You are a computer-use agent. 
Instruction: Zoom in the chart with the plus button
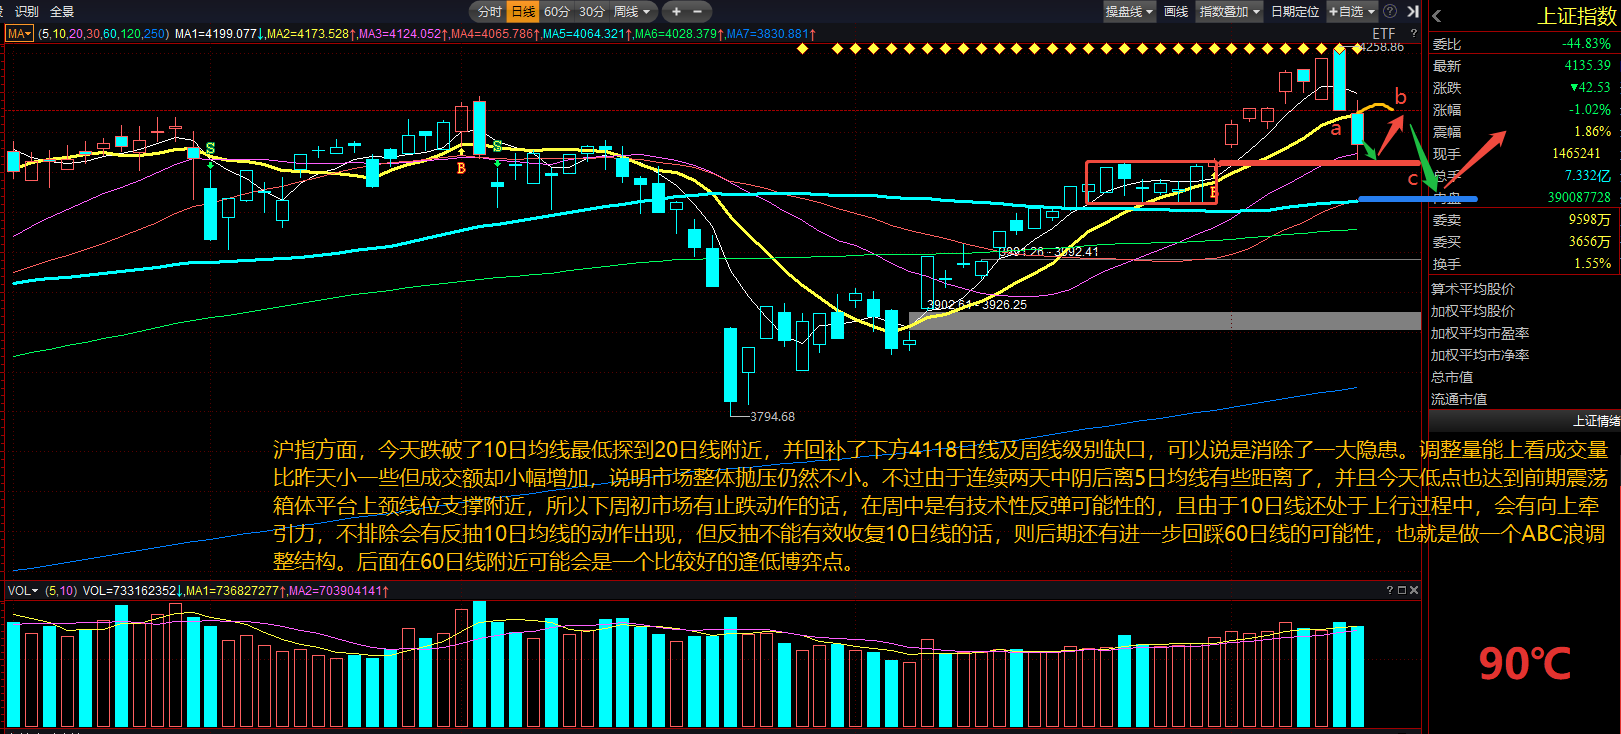(676, 11)
